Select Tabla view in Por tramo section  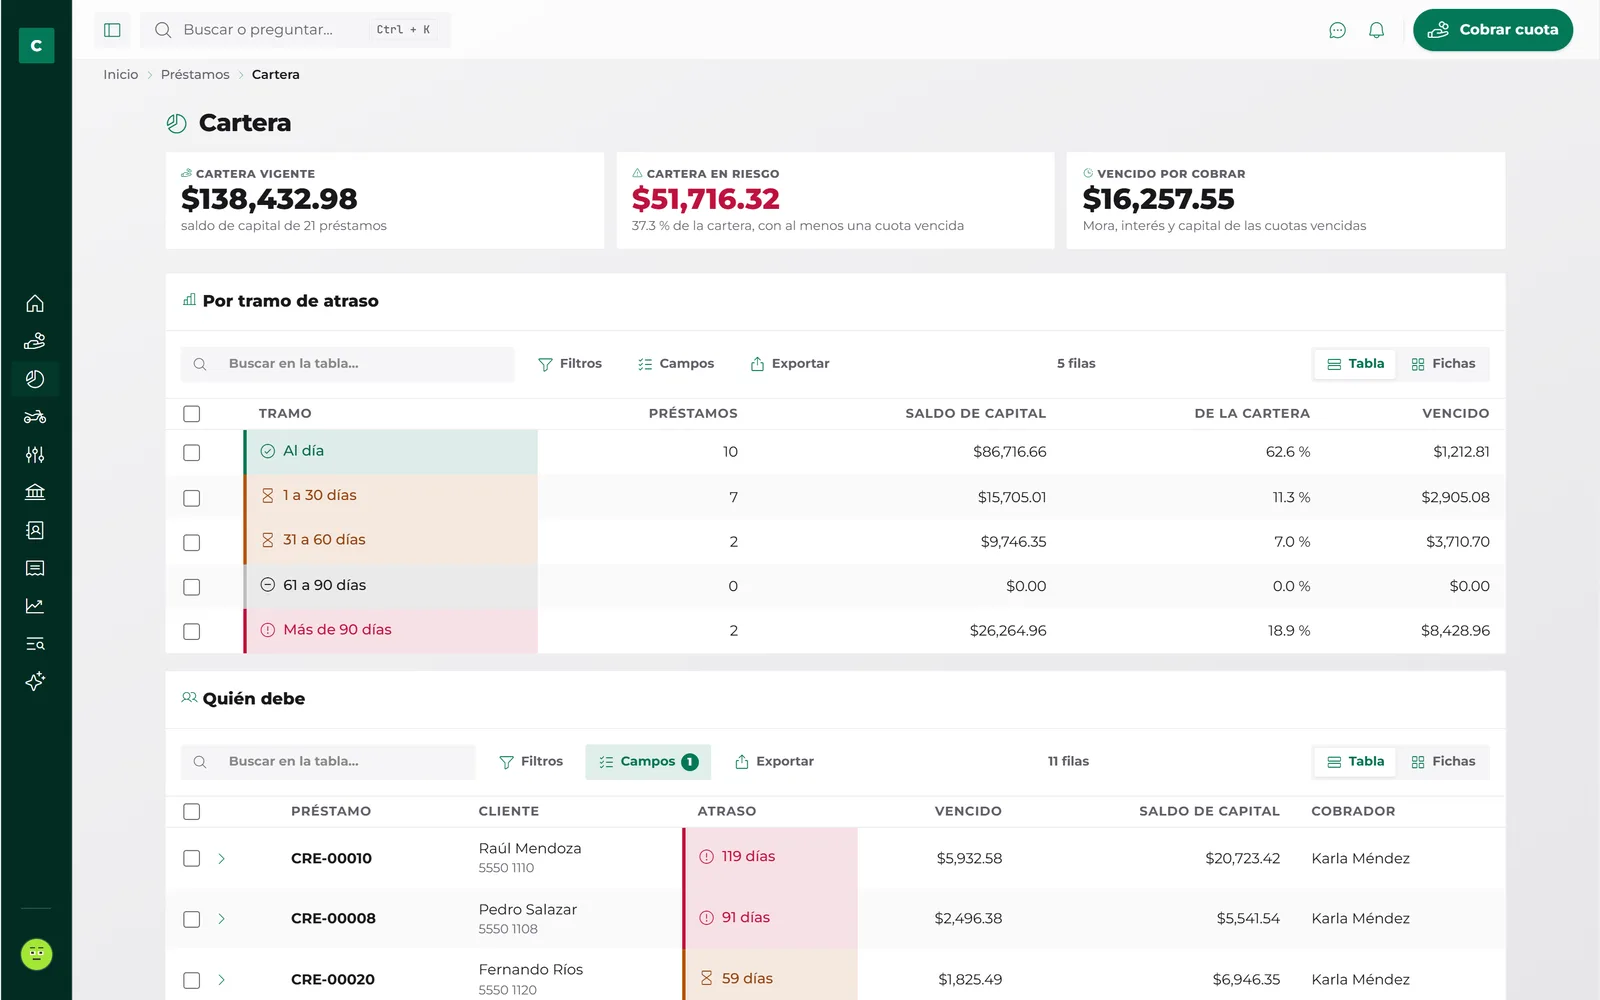click(x=1356, y=364)
